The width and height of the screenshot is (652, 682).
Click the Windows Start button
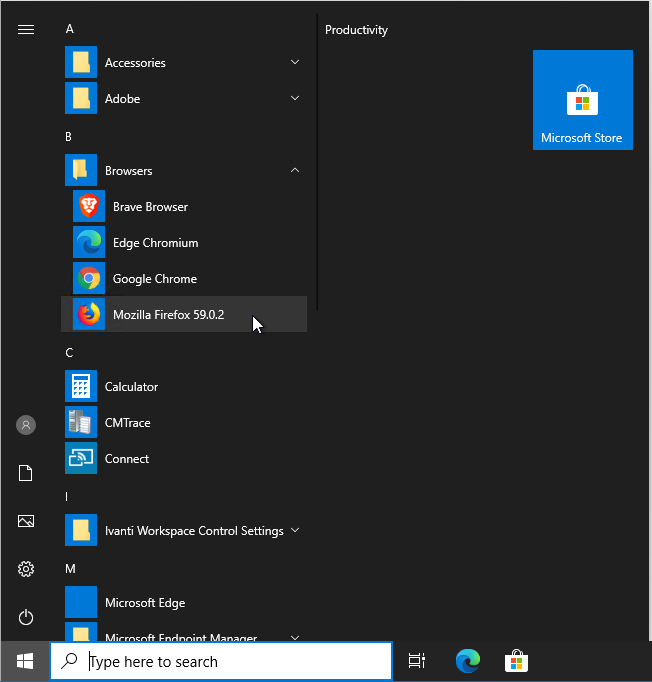[x=25, y=662]
